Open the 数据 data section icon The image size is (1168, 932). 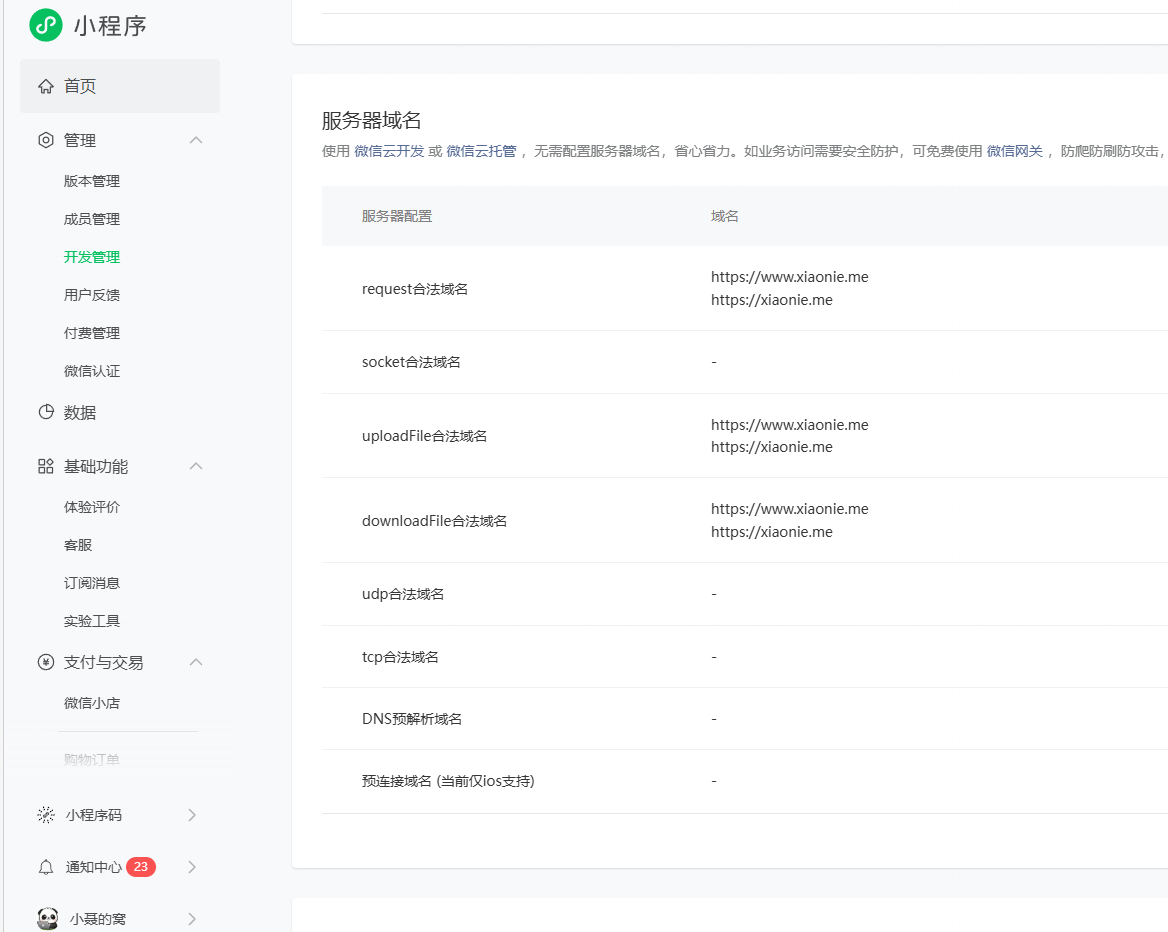45,411
